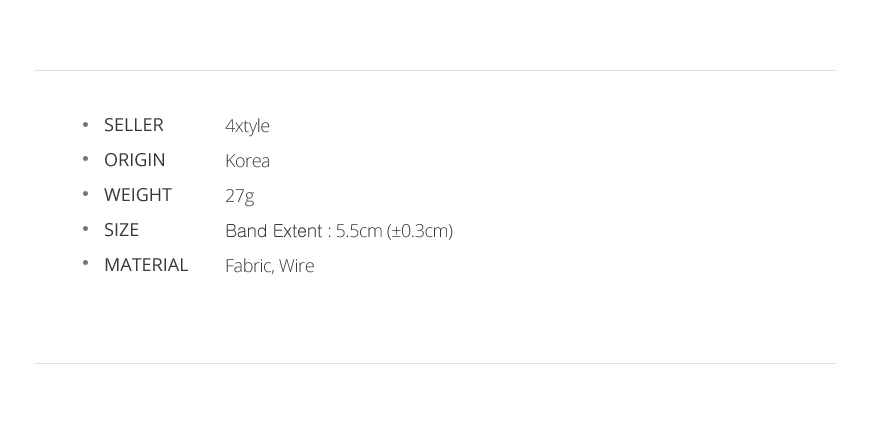Click the top horizontal divider line
This screenshot has width=873, height=437.
tap(435, 71)
